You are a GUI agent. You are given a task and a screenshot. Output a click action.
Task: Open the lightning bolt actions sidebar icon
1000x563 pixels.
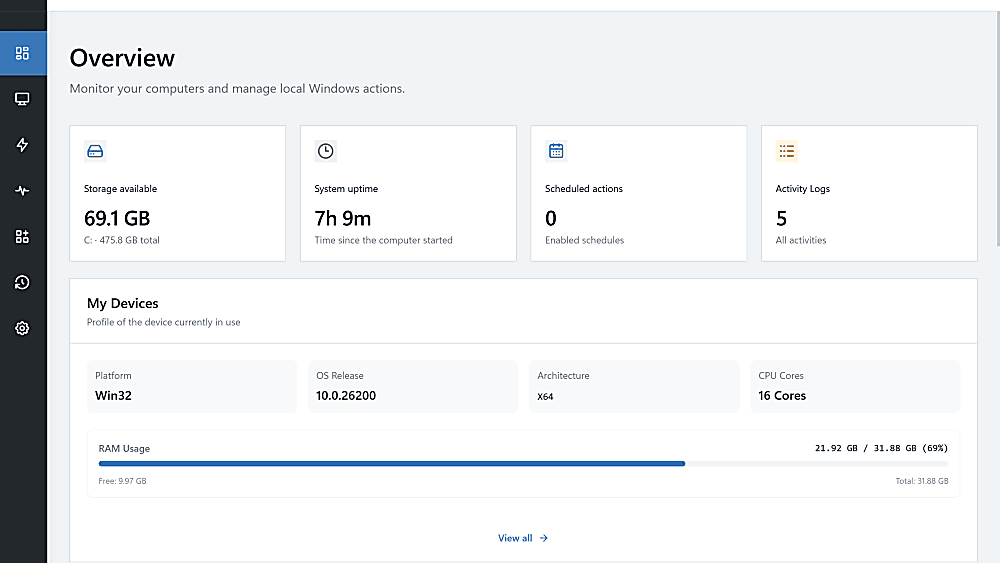(22, 145)
